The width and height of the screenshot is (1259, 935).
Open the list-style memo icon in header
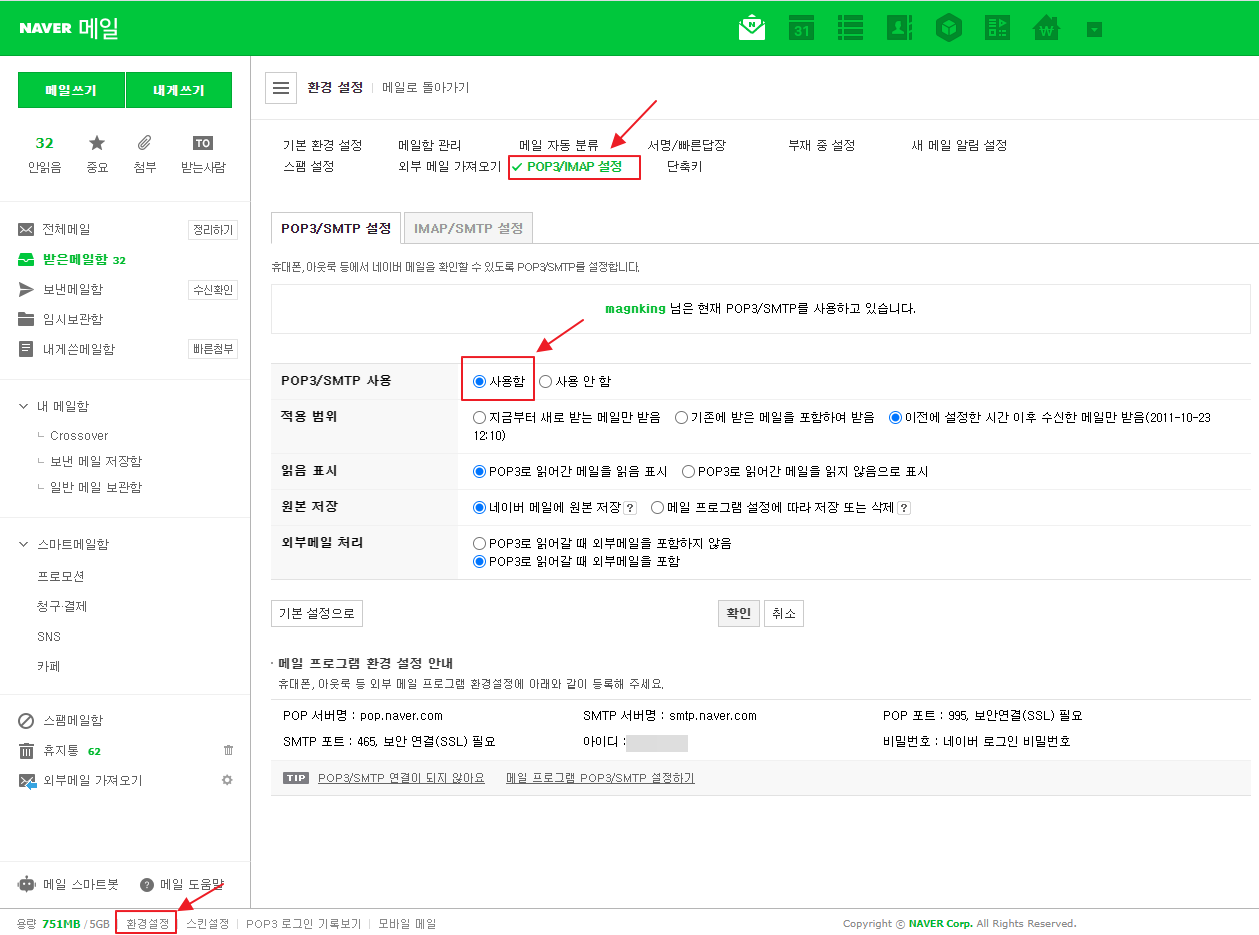850,28
